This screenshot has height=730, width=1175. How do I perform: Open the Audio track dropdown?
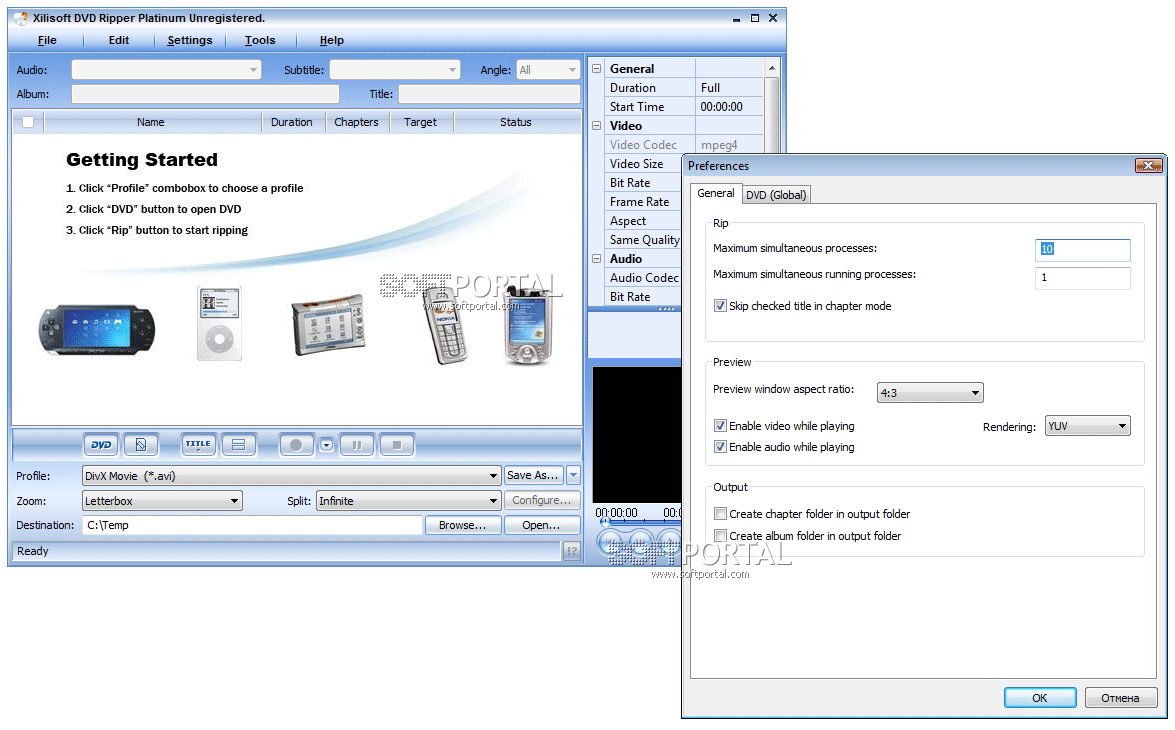tap(166, 70)
